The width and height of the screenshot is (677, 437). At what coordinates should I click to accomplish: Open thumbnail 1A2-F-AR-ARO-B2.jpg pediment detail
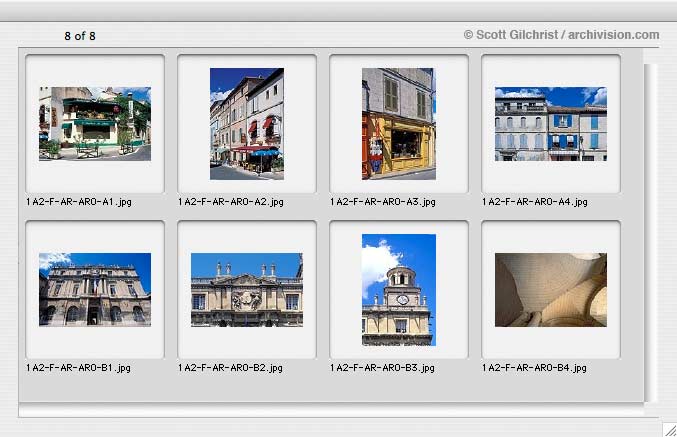pyautogui.click(x=247, y=290)
